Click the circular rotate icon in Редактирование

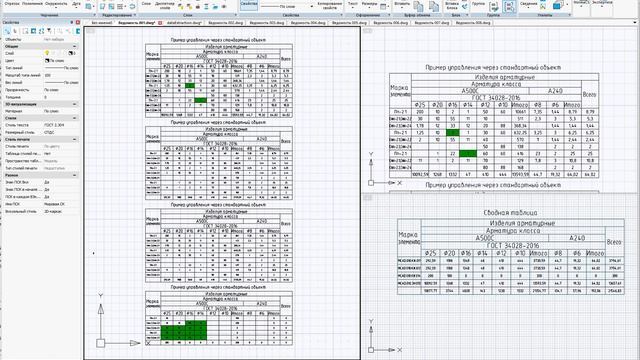pyautogui.click(x=132, y=7)
